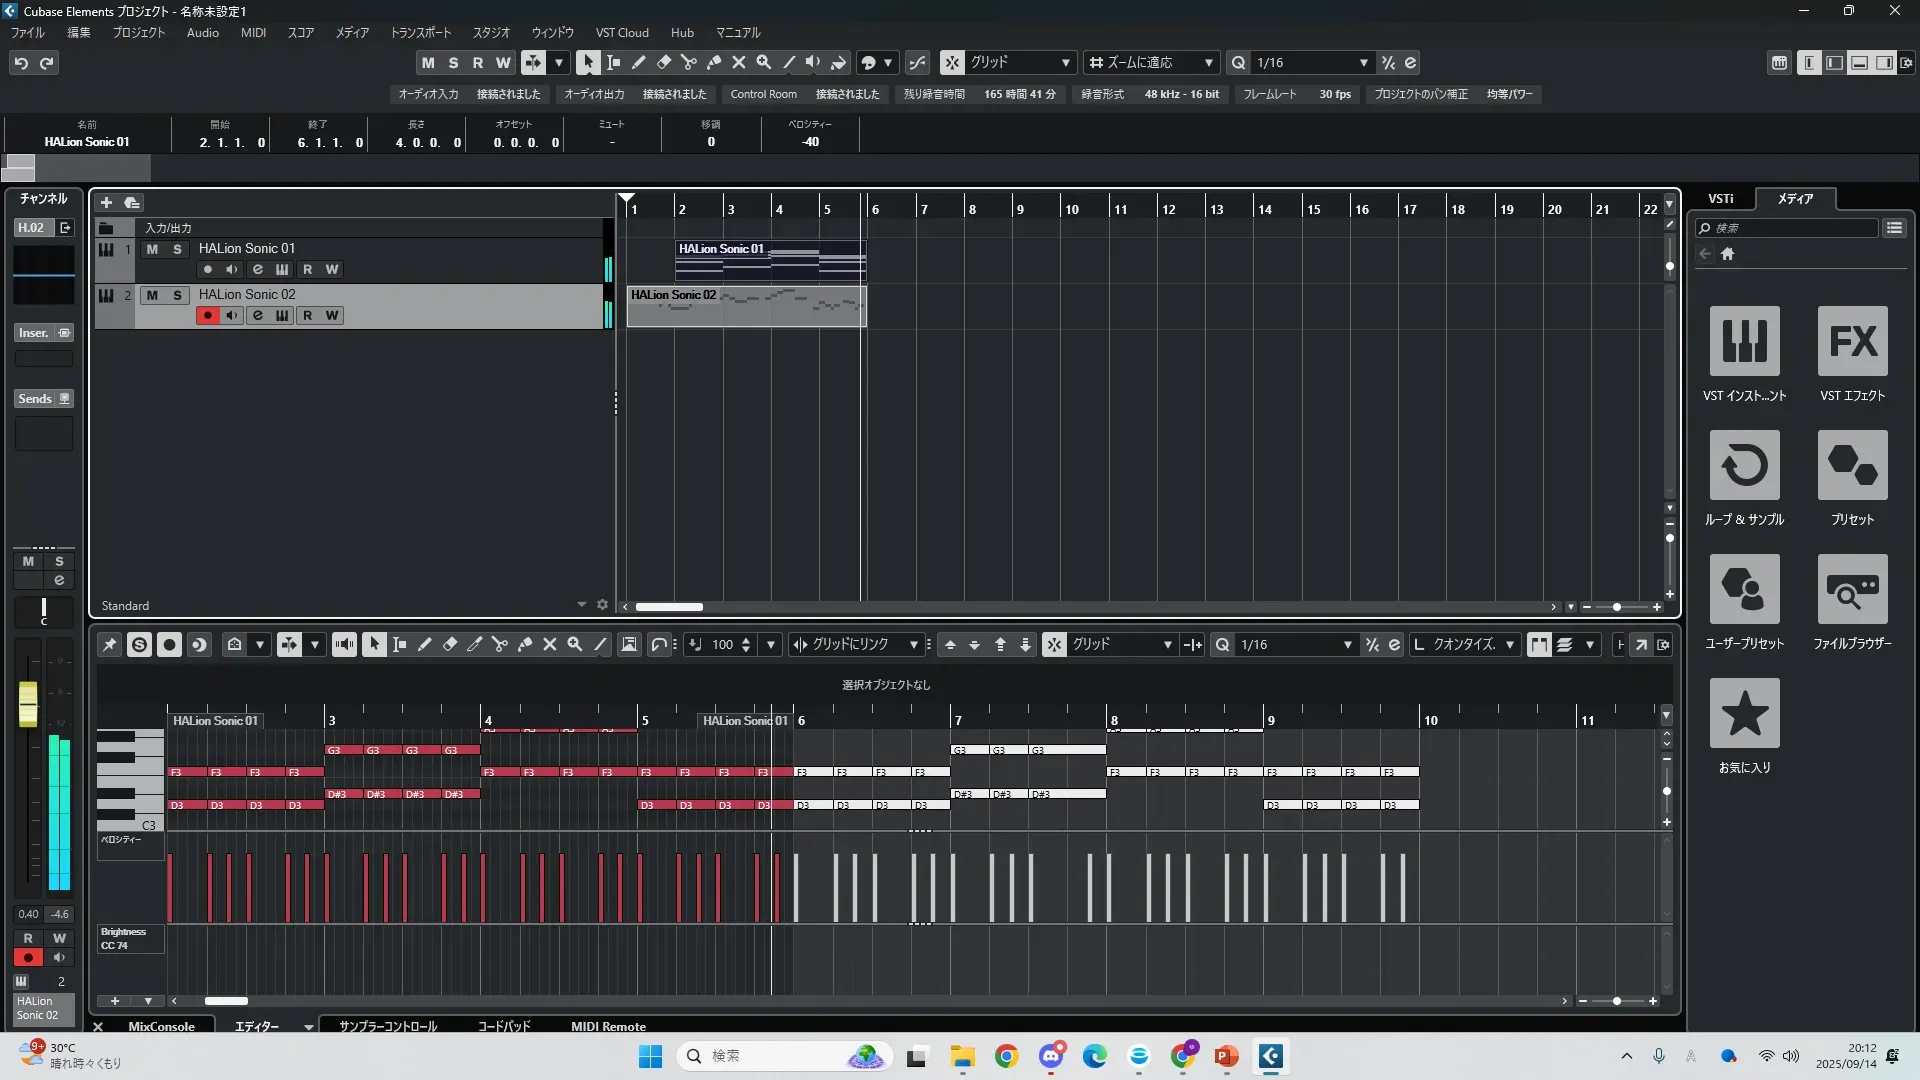Open the Favorites star tile
The height and width of the screenshot is (1080, 1920).
(x=1744, y=713)
